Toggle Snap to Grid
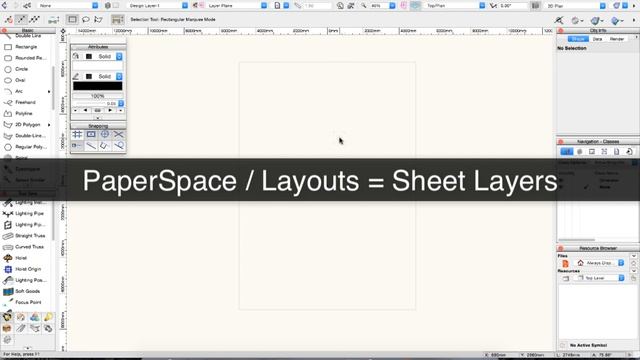Viewport: 640px width, 360px height. (x=77, y=134)
